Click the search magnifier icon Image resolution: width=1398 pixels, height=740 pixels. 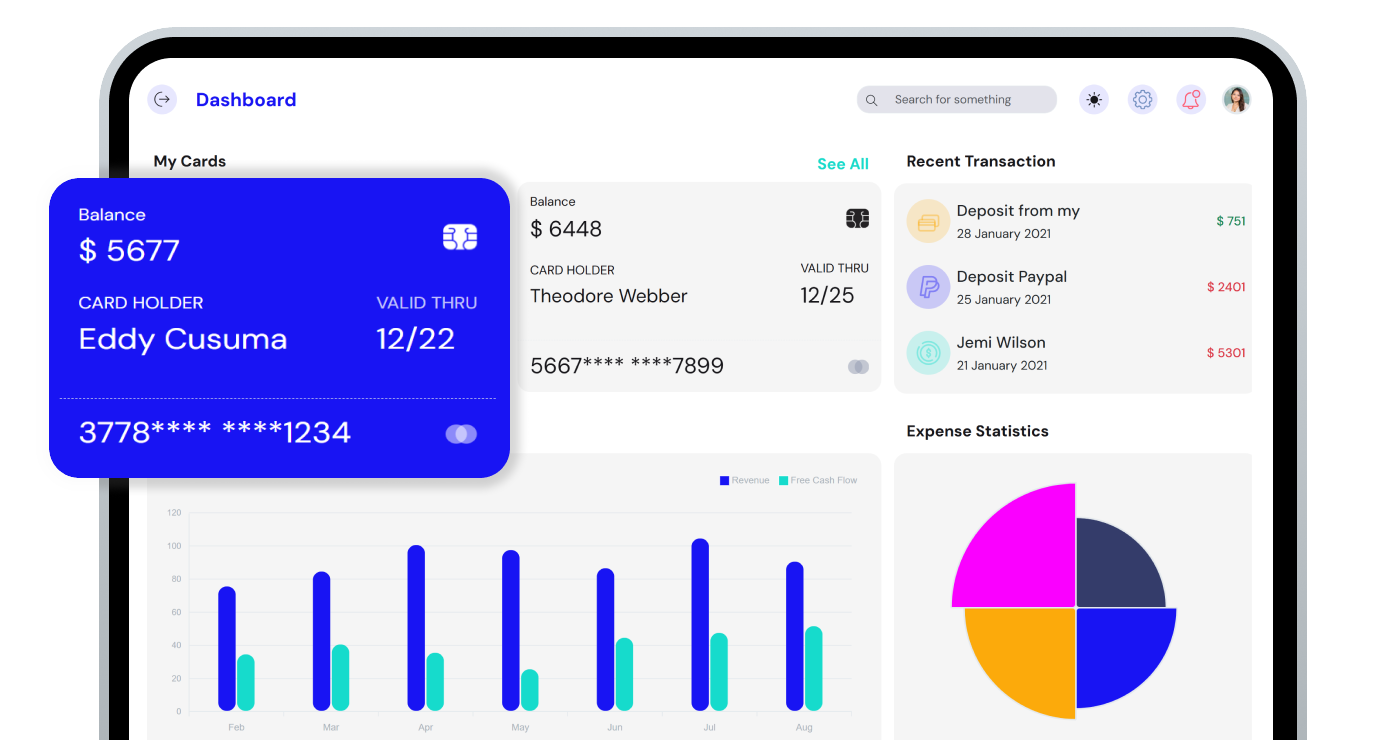pos(872,100)
